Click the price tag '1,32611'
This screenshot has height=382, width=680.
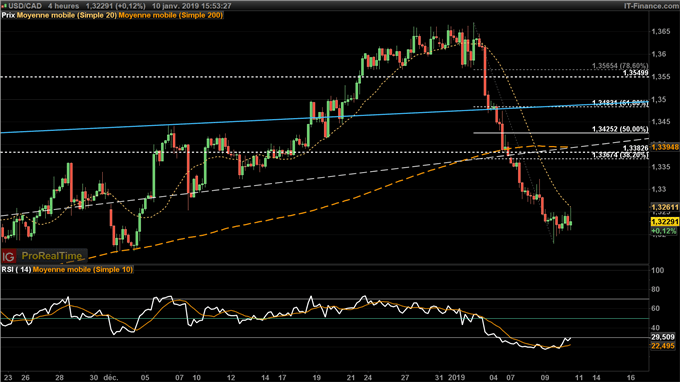click(665, 208)
